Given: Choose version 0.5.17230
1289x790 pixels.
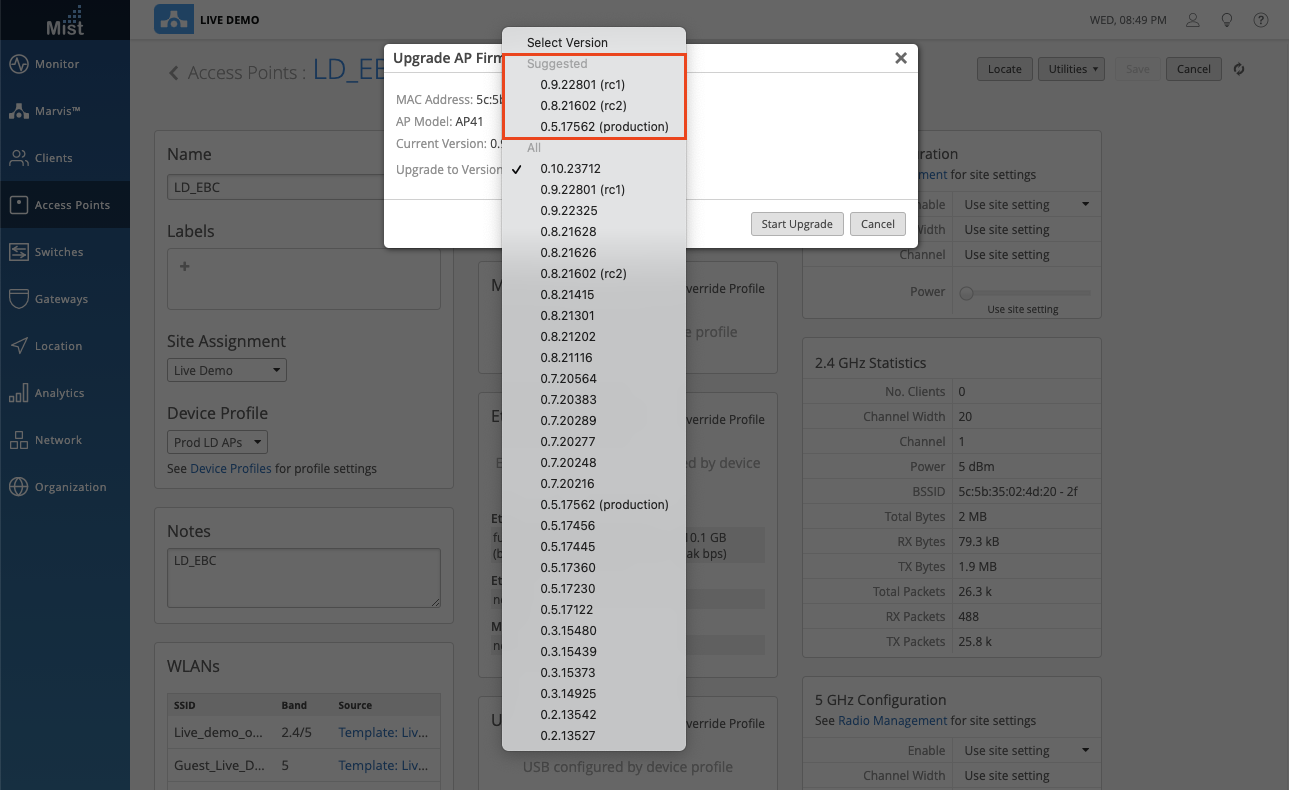Looking at the screenshot, I should coord(594,588).
